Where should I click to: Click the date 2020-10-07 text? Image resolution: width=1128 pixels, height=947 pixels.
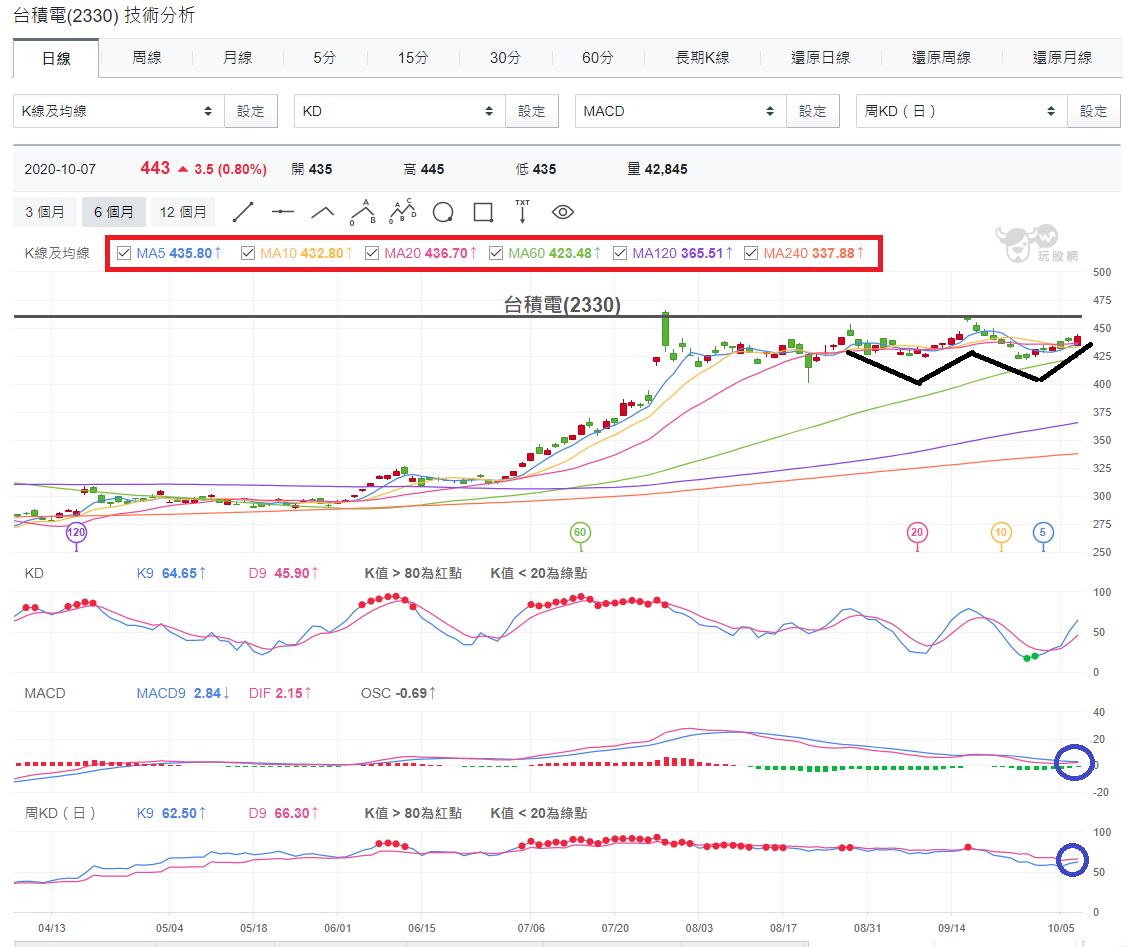[x=60, y=170]
